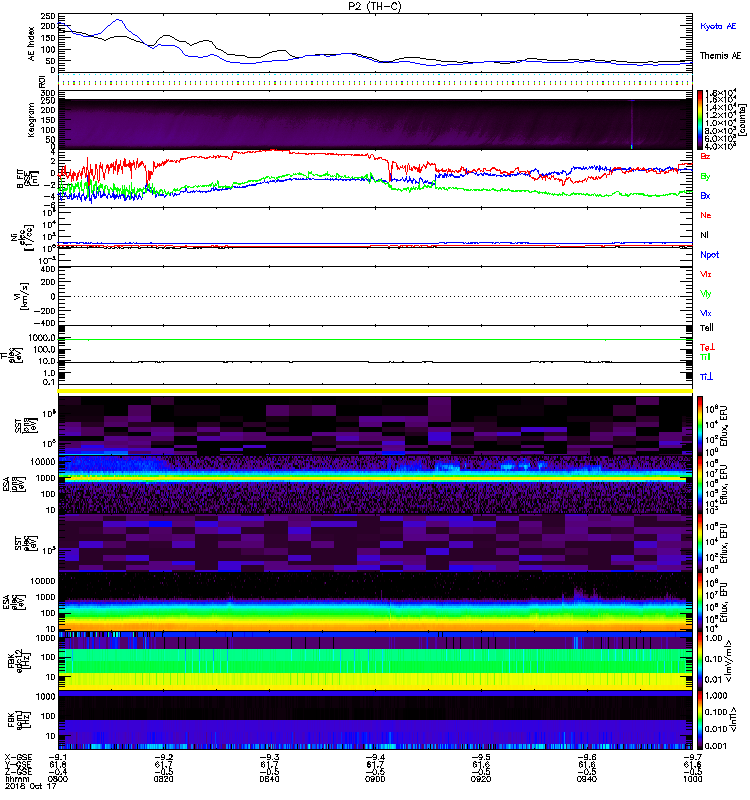This screenshot has height=800, width=750.
Task: Click the "-400" tick on Vi axis
Action: (x=45, y=323)
